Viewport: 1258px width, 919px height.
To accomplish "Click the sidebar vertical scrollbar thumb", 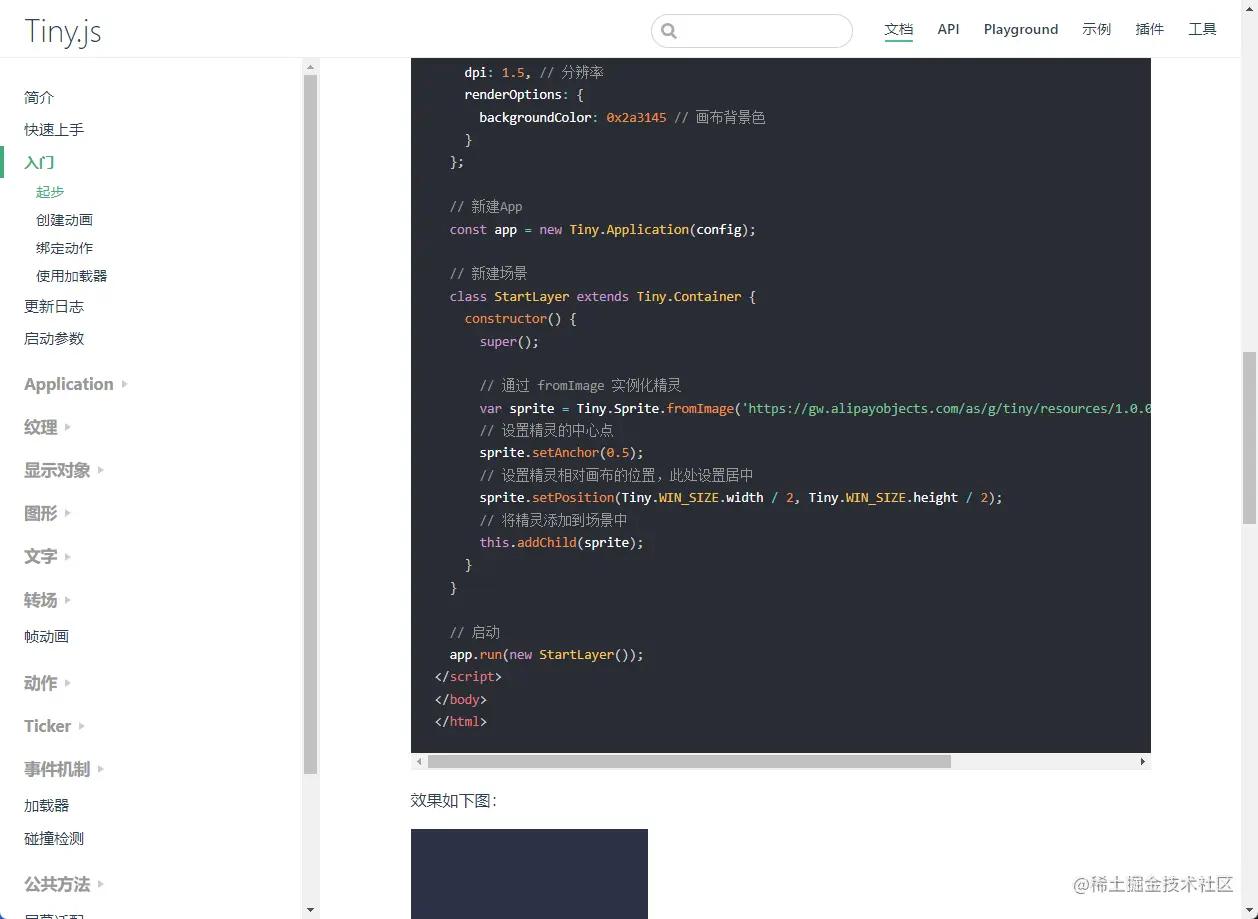I will coord(310,424).
